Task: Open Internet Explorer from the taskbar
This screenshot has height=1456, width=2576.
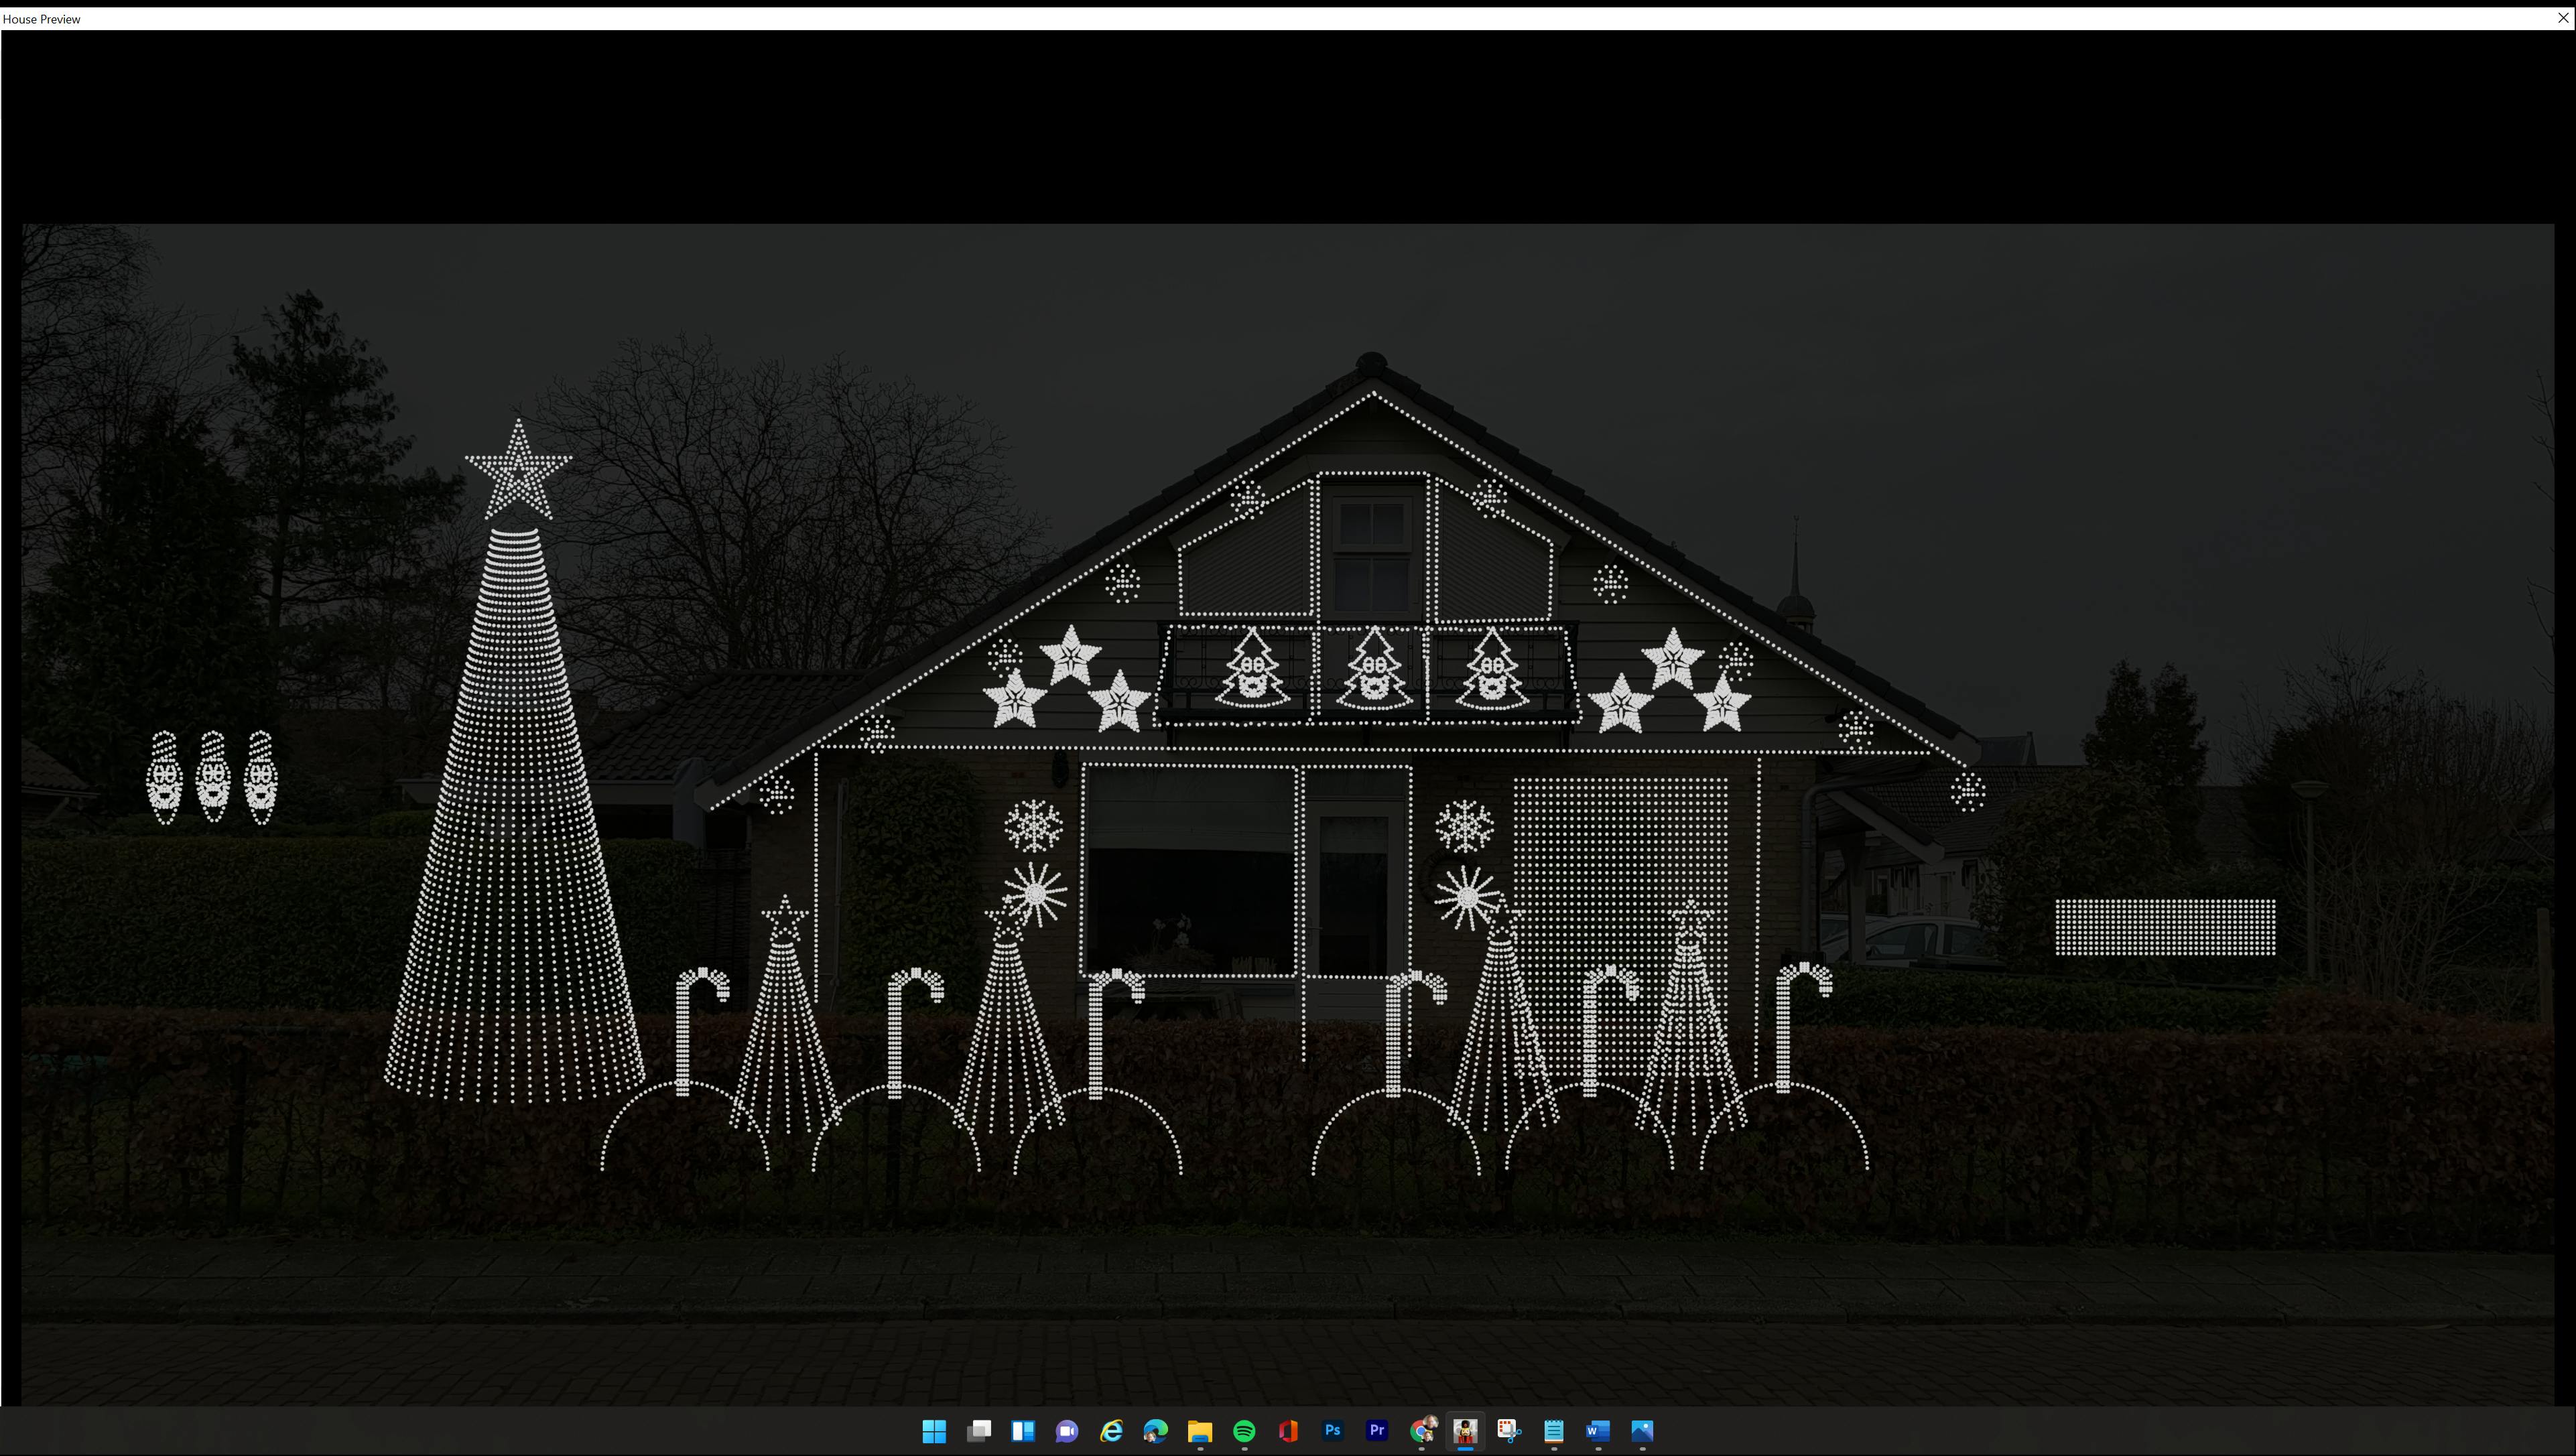Action: point(1111,1431)
